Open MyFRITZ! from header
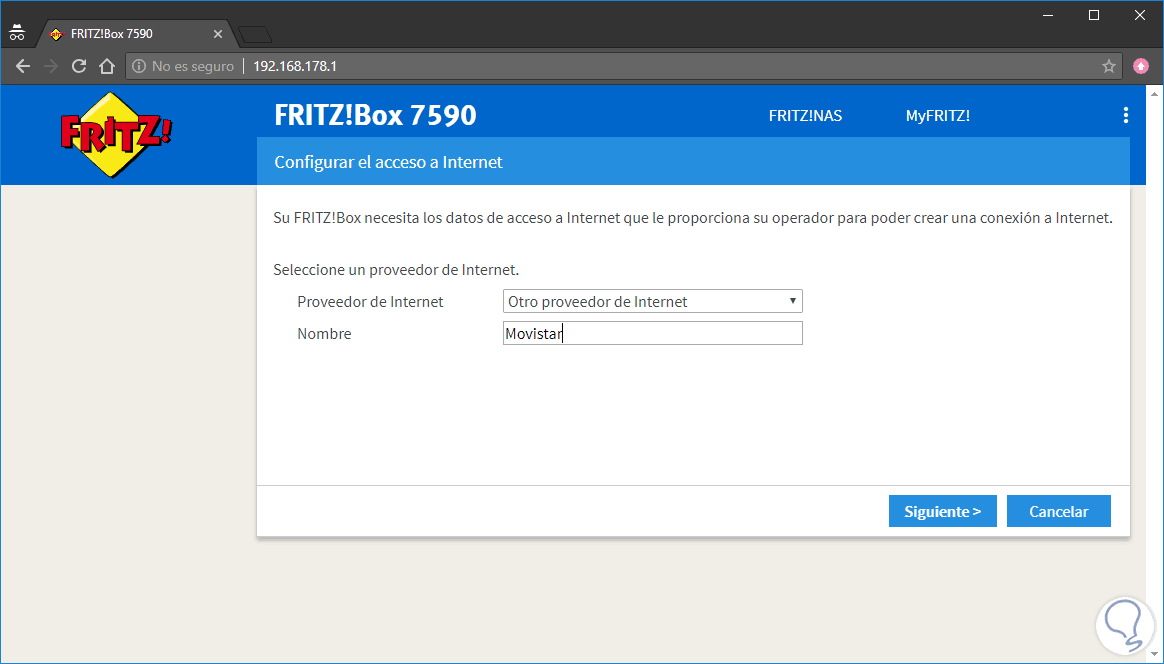1164x664 pixels. pyautogui.click(x=938, y=116)
